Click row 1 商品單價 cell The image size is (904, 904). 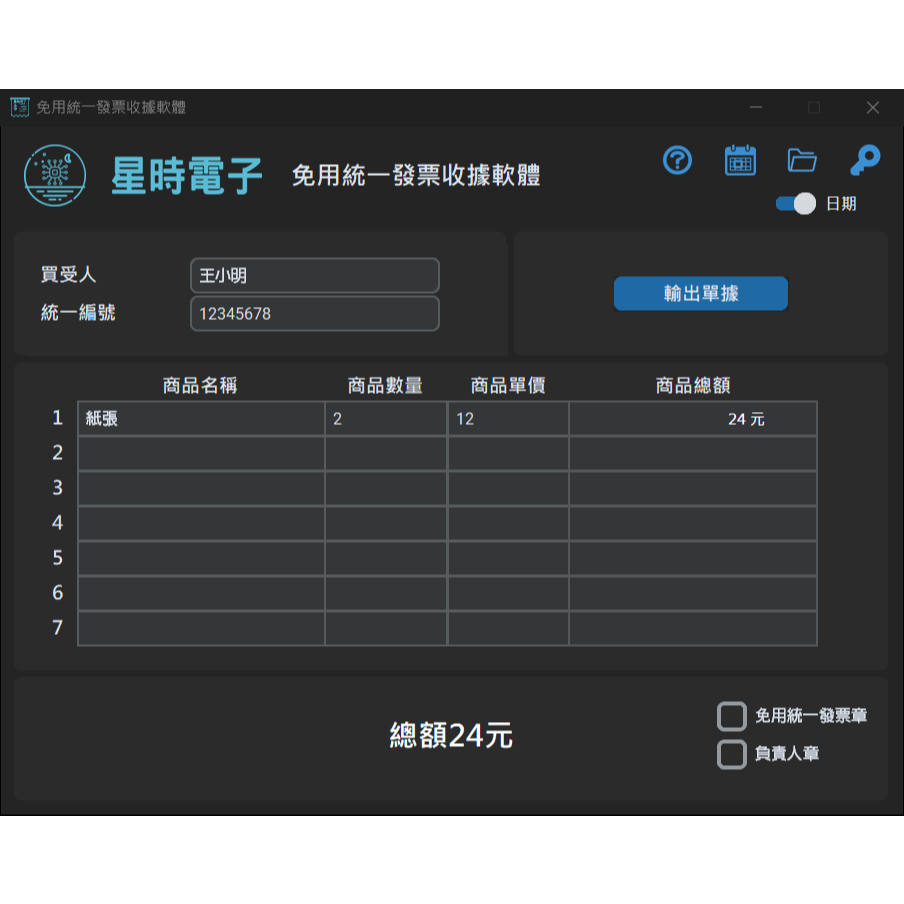click(x=508, y=419)
